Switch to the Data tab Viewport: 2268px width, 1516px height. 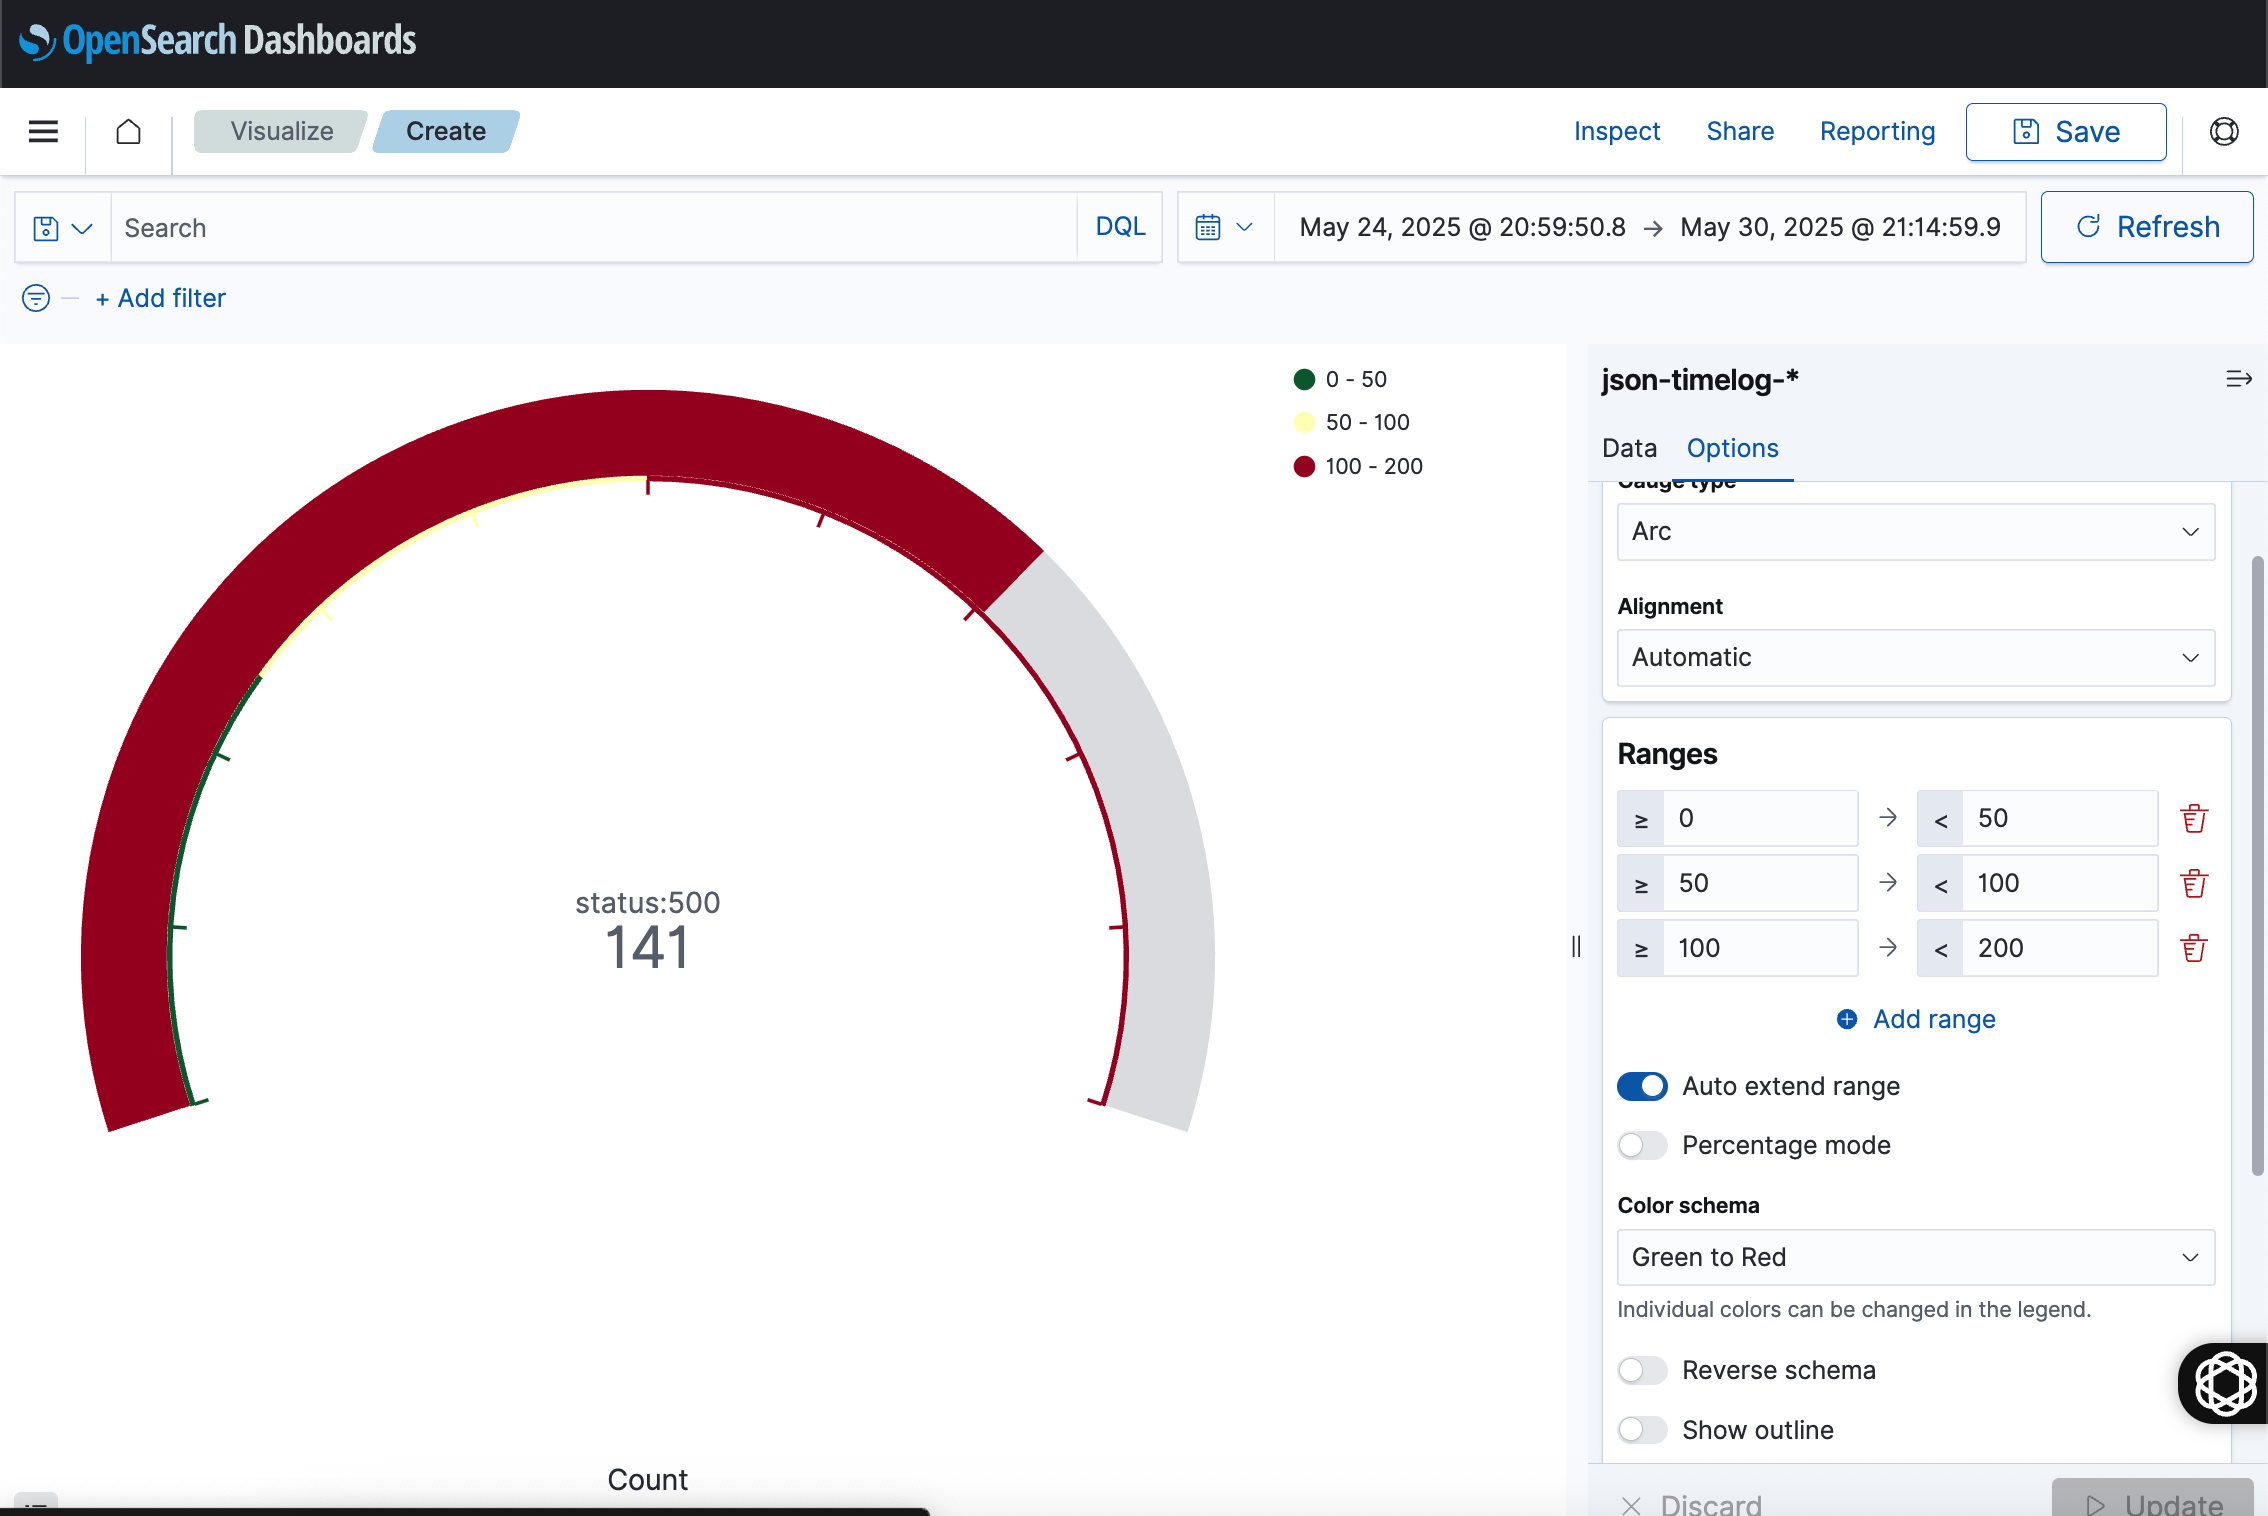click(x=1629, y=448)
